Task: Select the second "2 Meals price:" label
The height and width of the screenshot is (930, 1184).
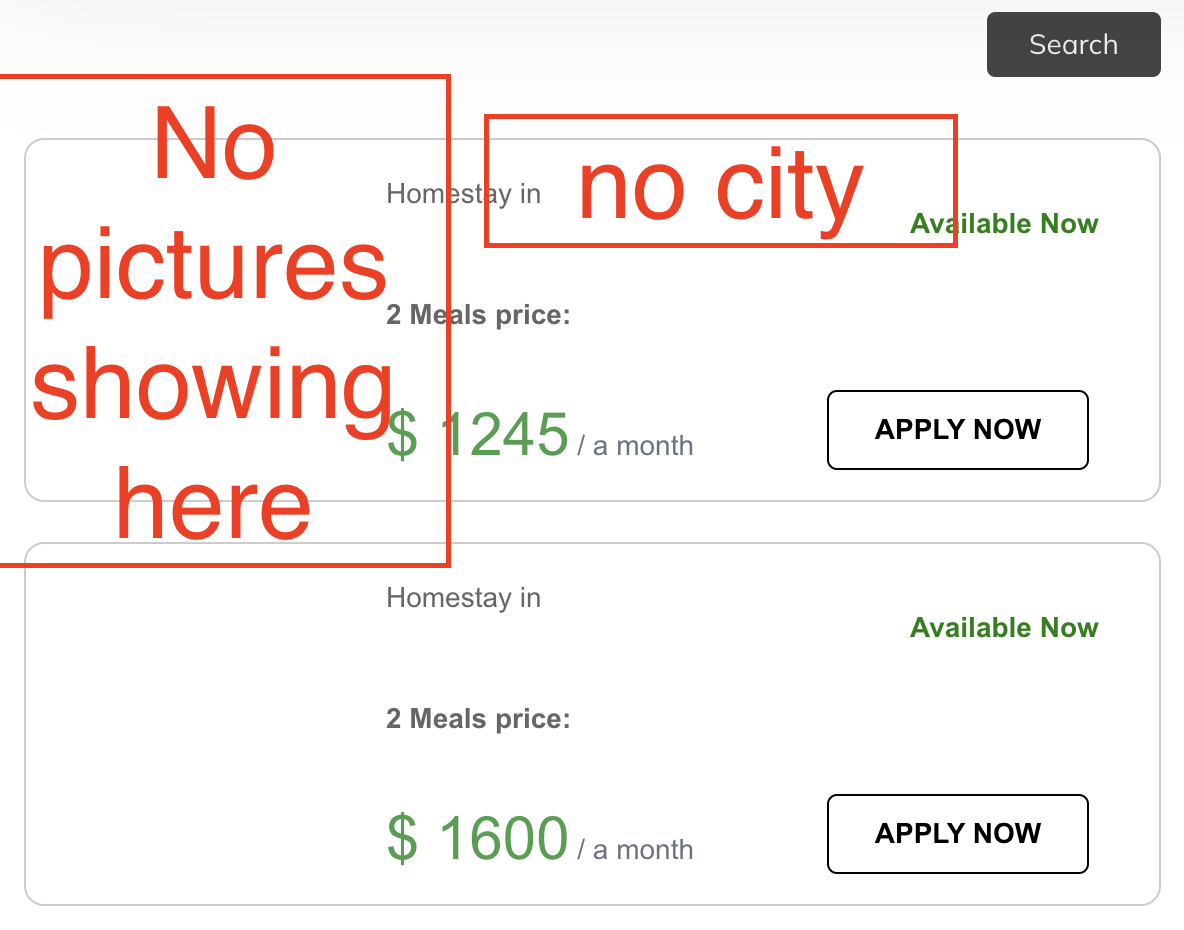Action: [x=478, y=719]
